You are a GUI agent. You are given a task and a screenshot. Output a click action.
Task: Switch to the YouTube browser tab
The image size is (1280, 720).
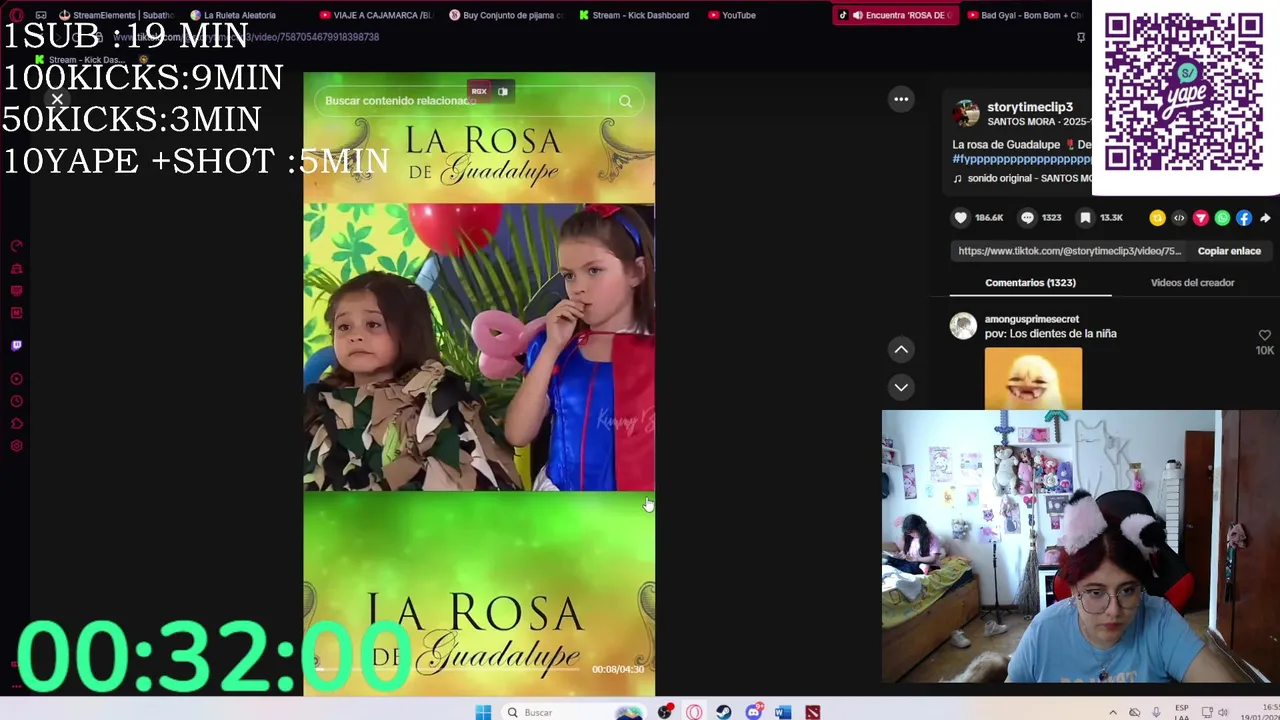[x=733, y=15]
